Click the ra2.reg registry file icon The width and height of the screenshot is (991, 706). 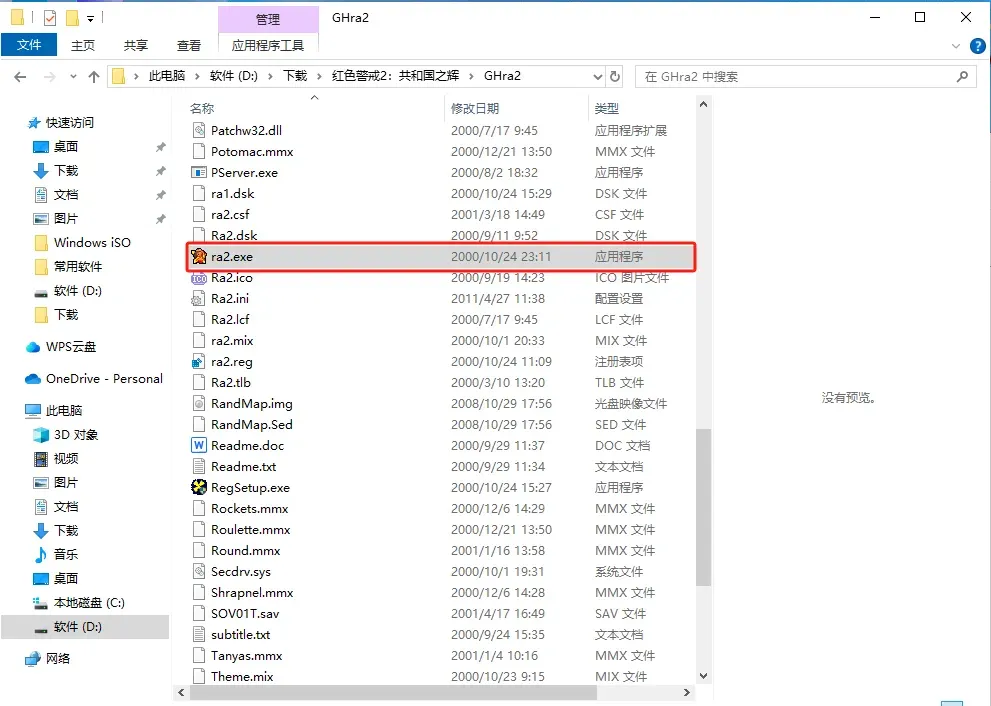[x=199, y=362]
